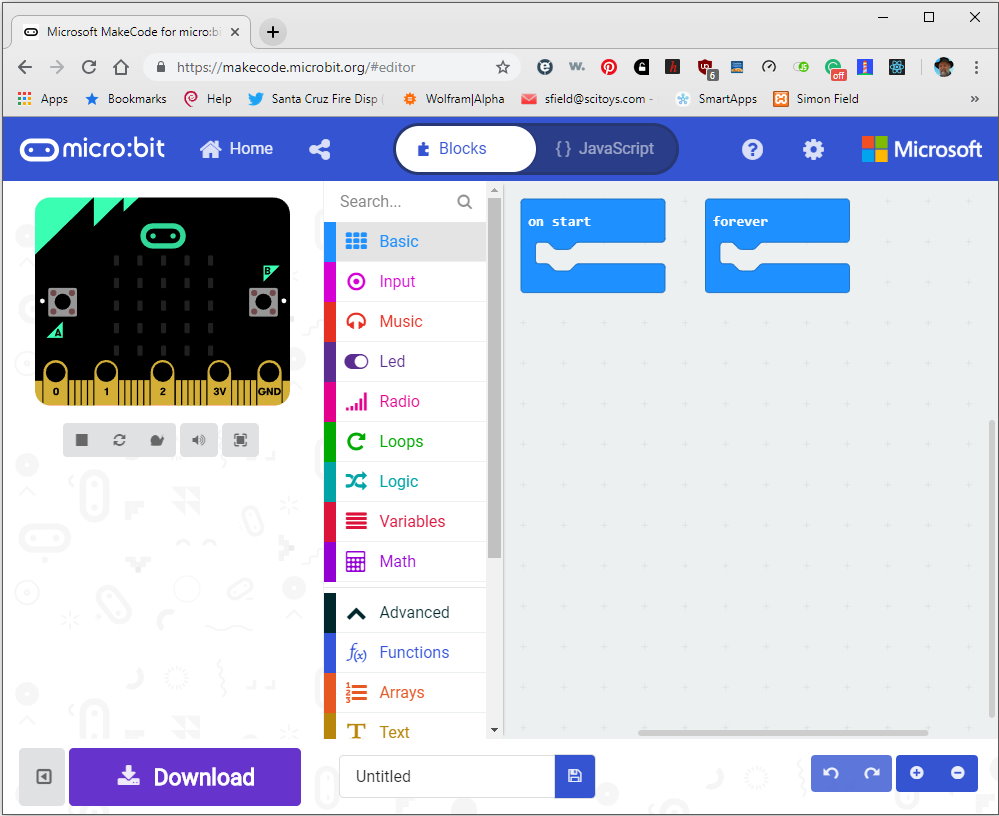Toggle slow-motion mode in simulator
The height and width of the screenshot is (816, 999).
157,440
